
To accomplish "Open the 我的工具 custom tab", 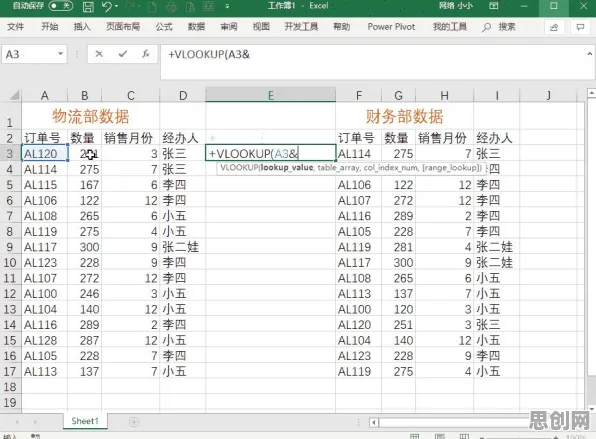I will tap(450, 27).
